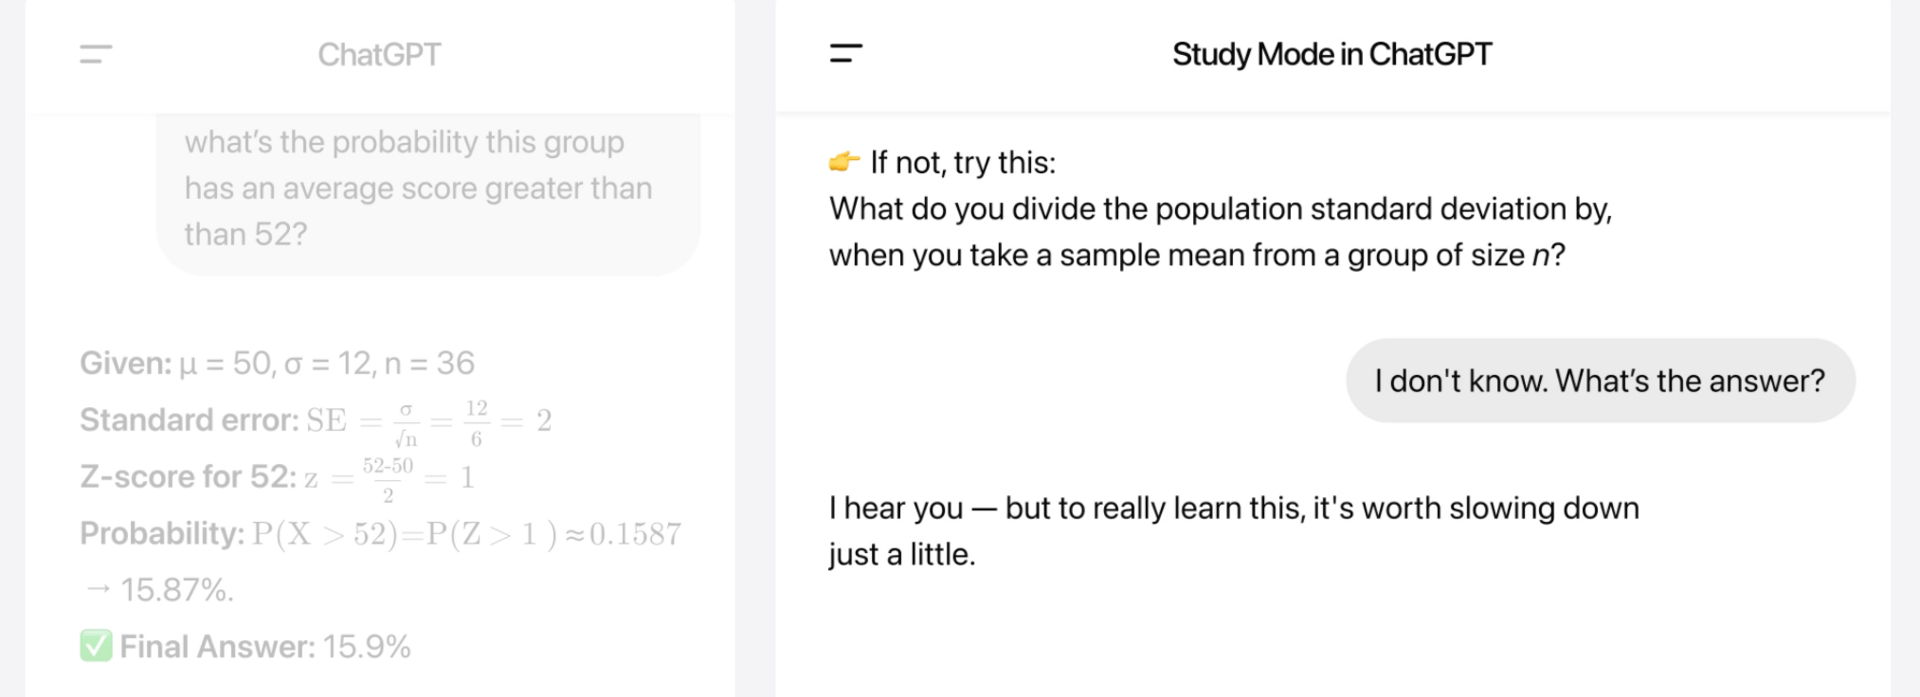Click the Study Mode in ChatGPT title
Viewport: 1920px width, 697px height.
[x=1332, y=54]
